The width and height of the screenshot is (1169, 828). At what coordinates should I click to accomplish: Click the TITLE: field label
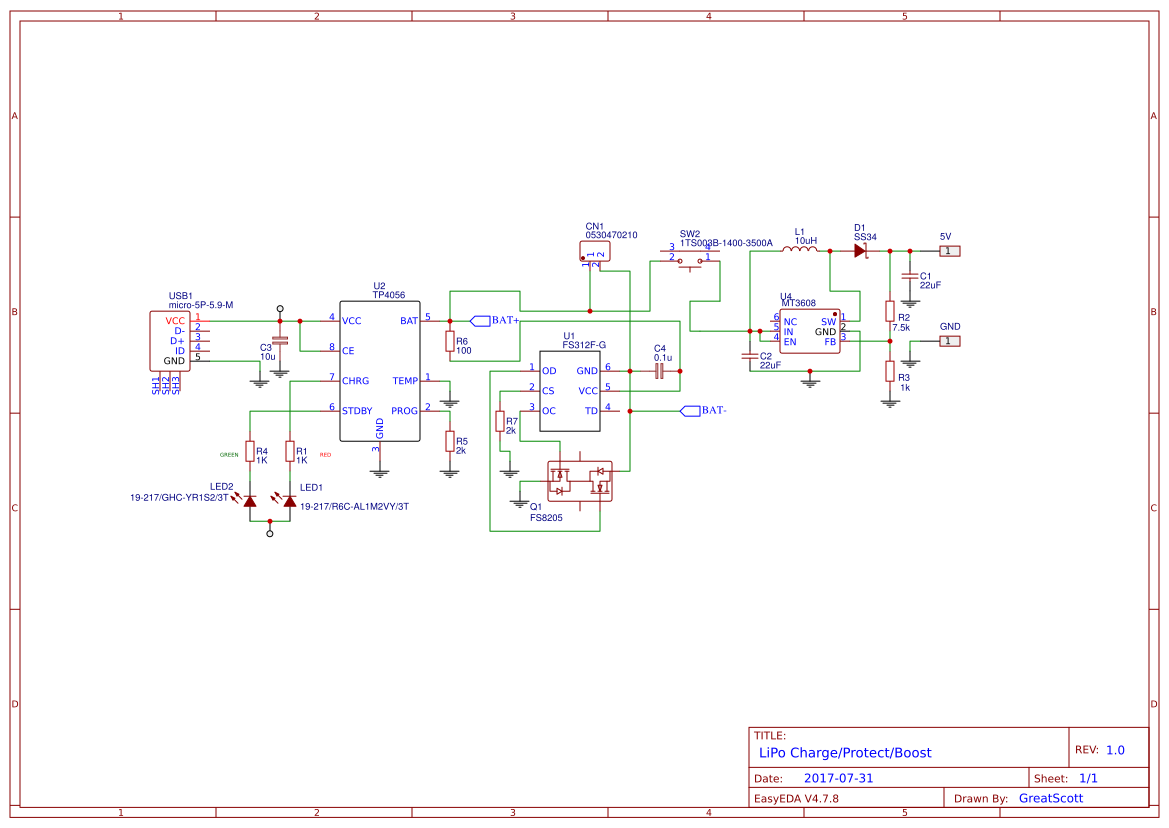coord(769,736)
